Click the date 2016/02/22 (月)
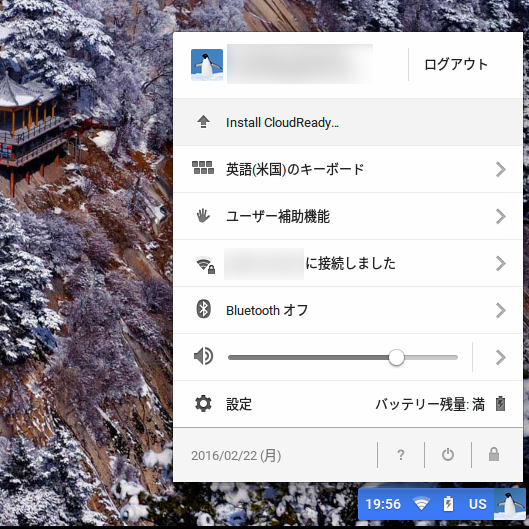The image size is (529, 529). tap(236, 455)
